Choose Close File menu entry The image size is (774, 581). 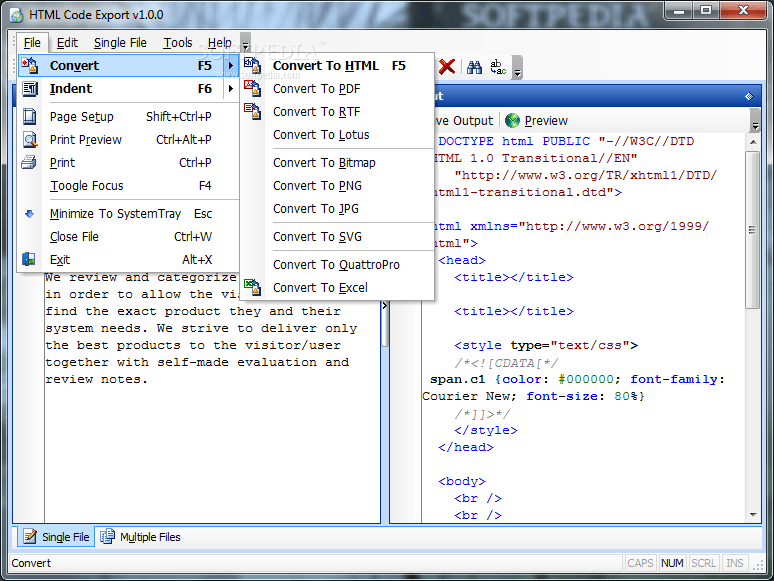coord(129,237)
